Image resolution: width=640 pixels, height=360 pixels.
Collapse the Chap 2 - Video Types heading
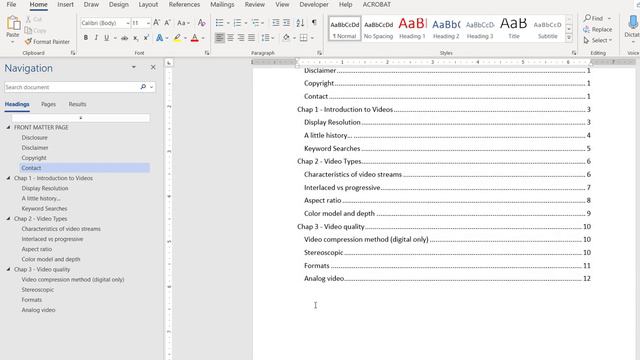tap(8, 219)
